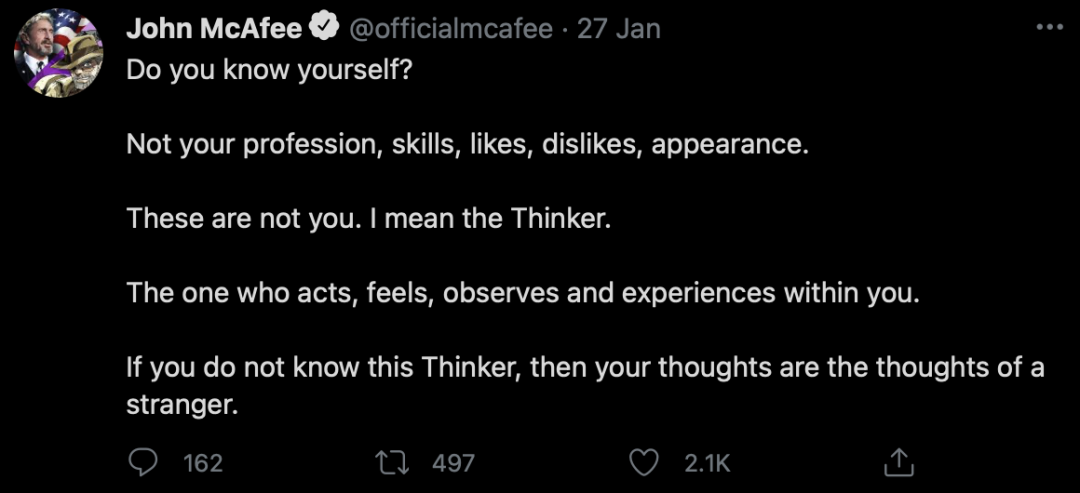Click the 162 replies count
Image resolution: width=1080 pixels, height=493 pixels.
[203, 463]
